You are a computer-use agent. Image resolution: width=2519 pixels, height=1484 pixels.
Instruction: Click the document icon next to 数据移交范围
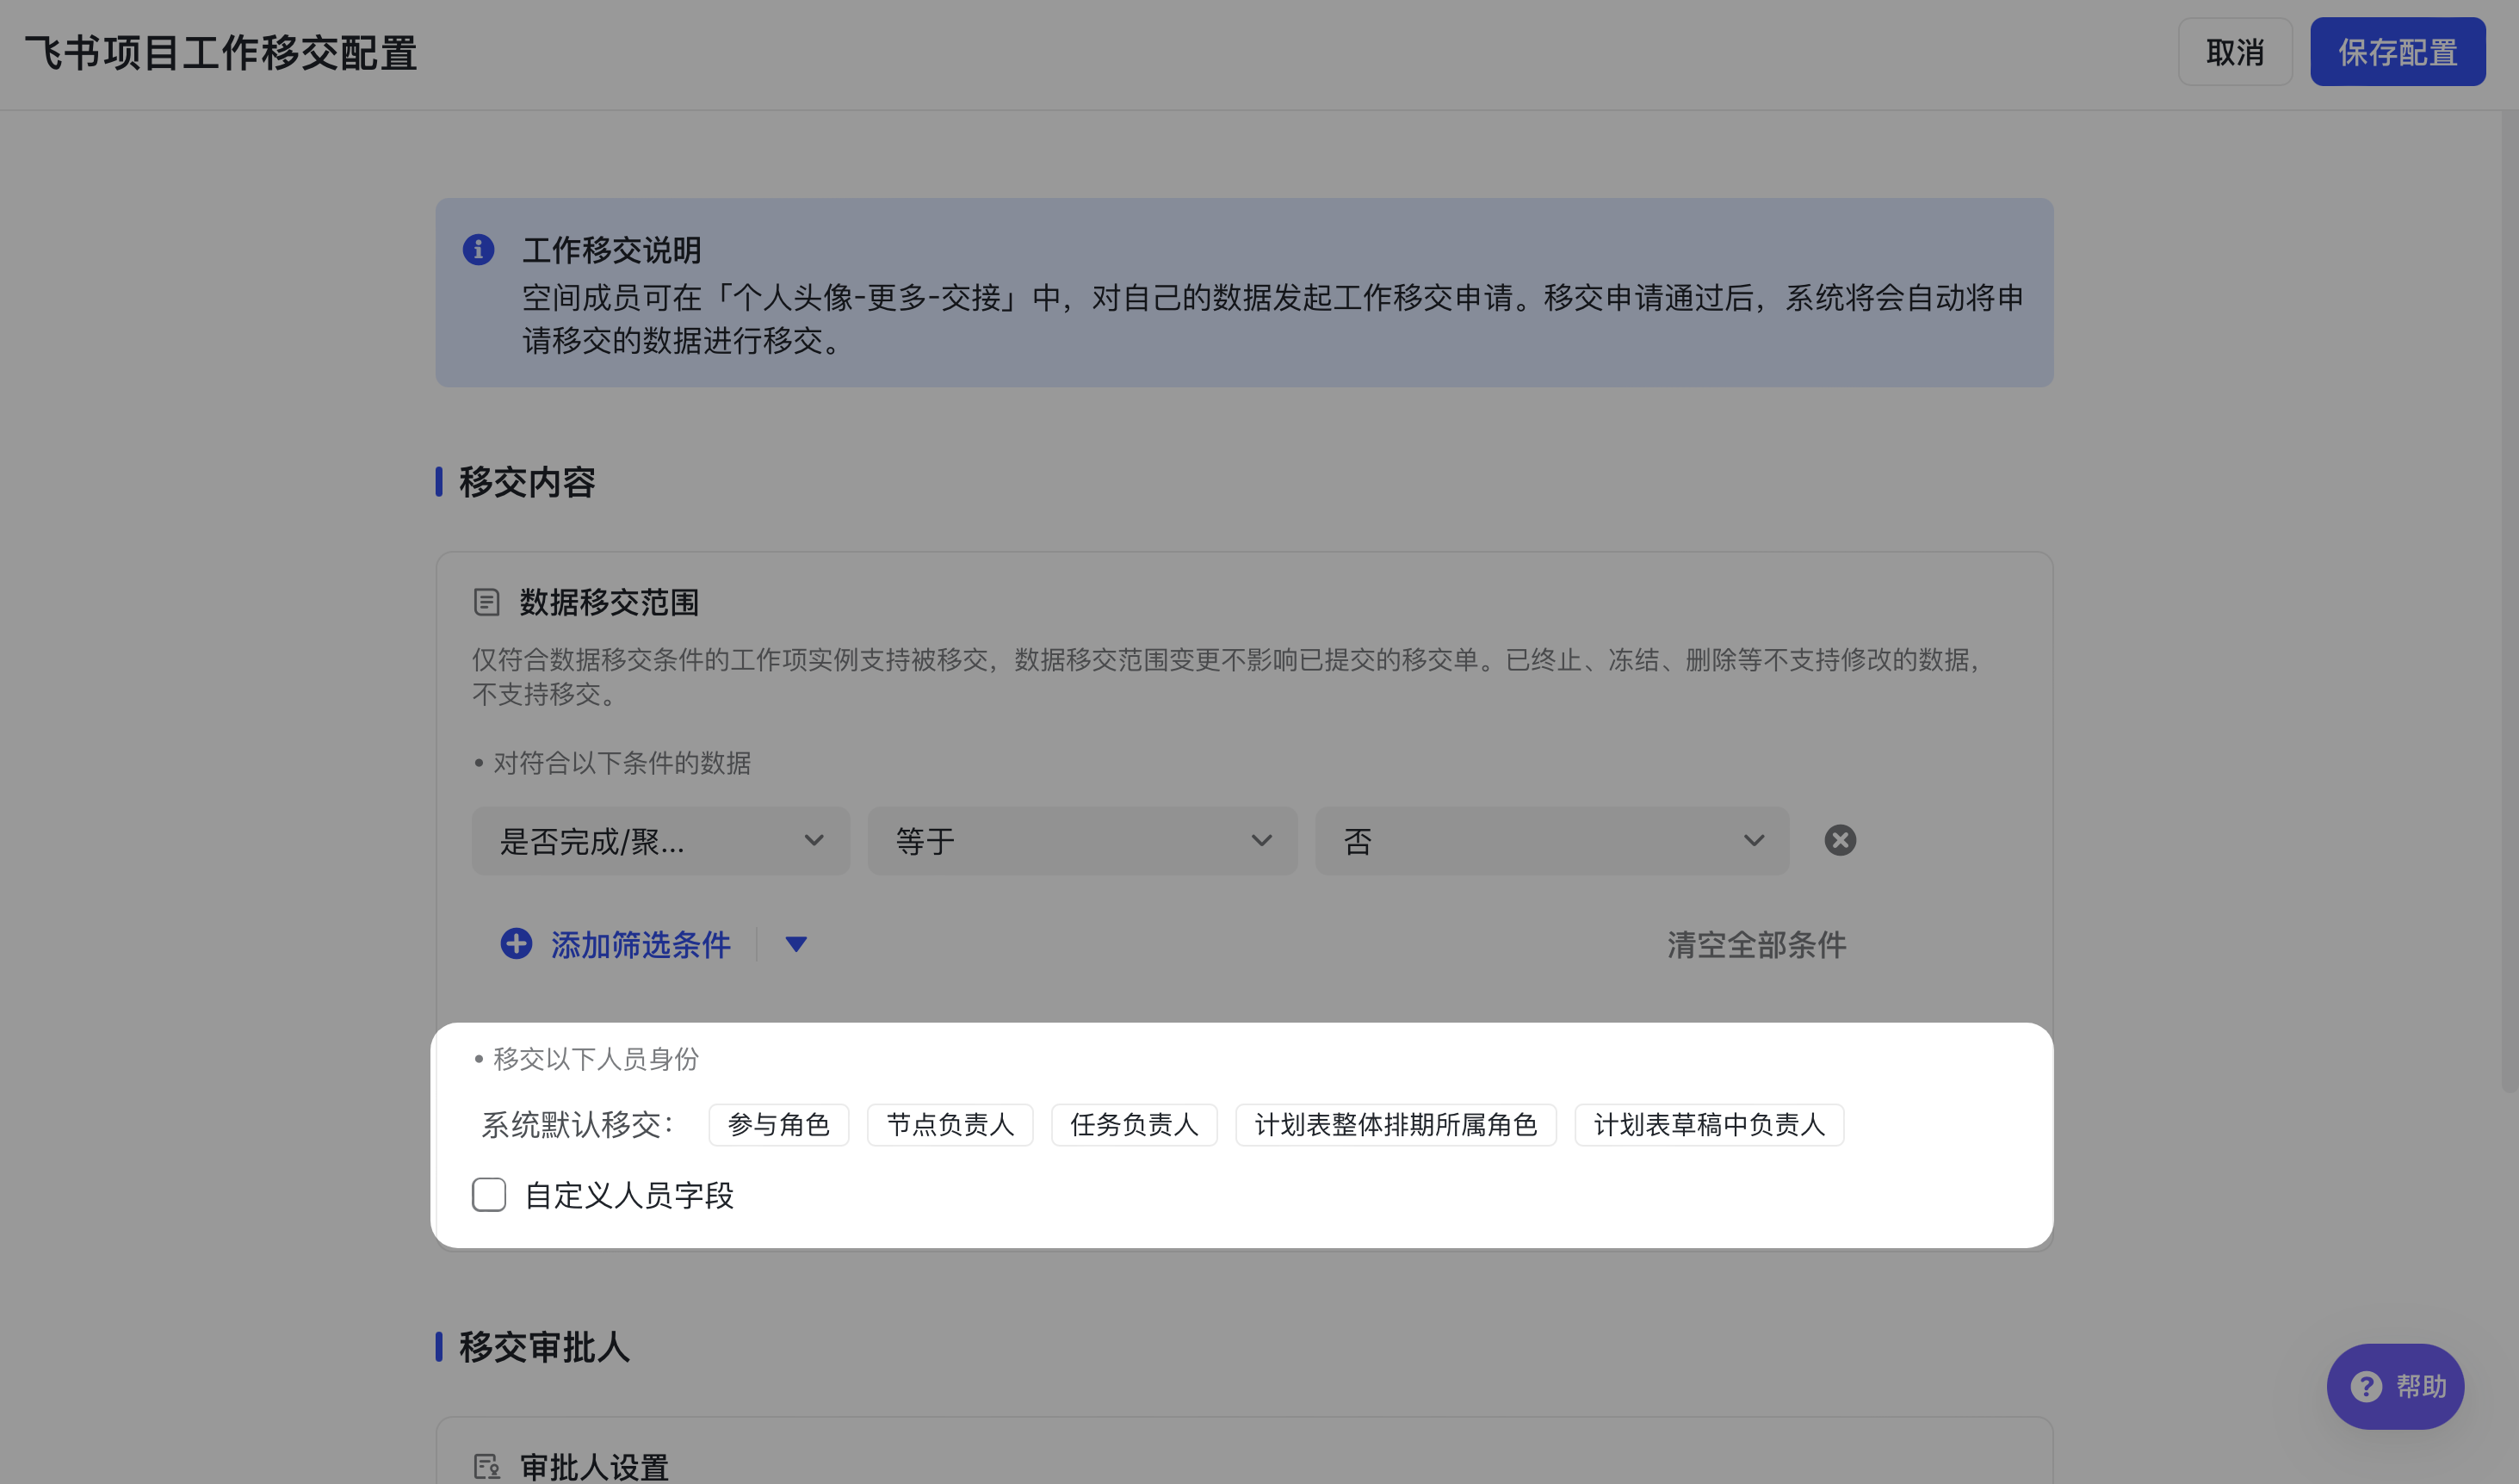click(x=486, y=602)
